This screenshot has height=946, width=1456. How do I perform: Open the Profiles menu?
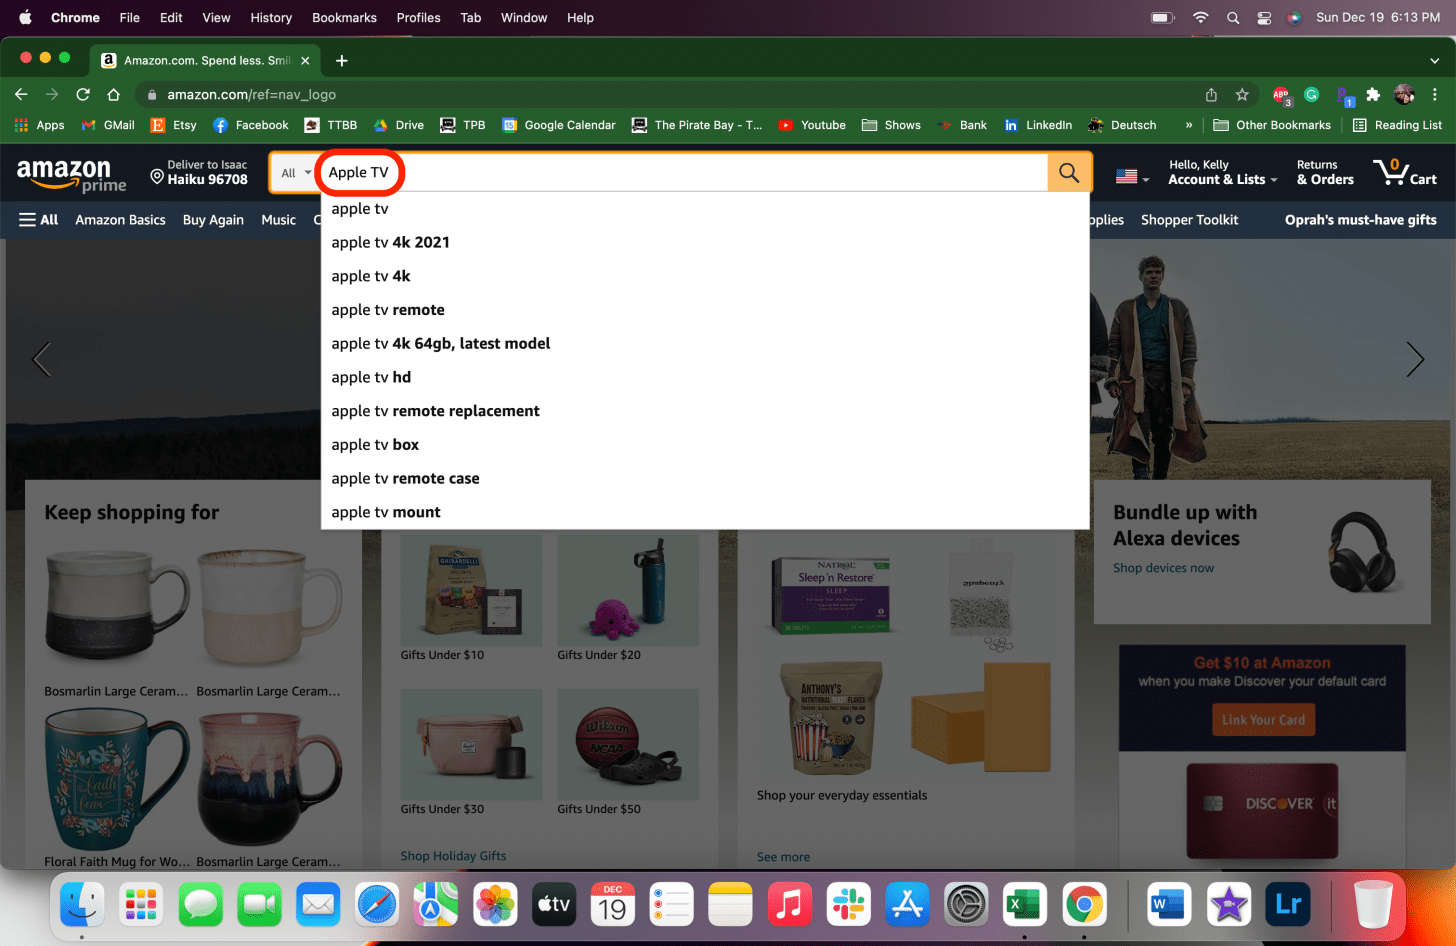[418, 18]
